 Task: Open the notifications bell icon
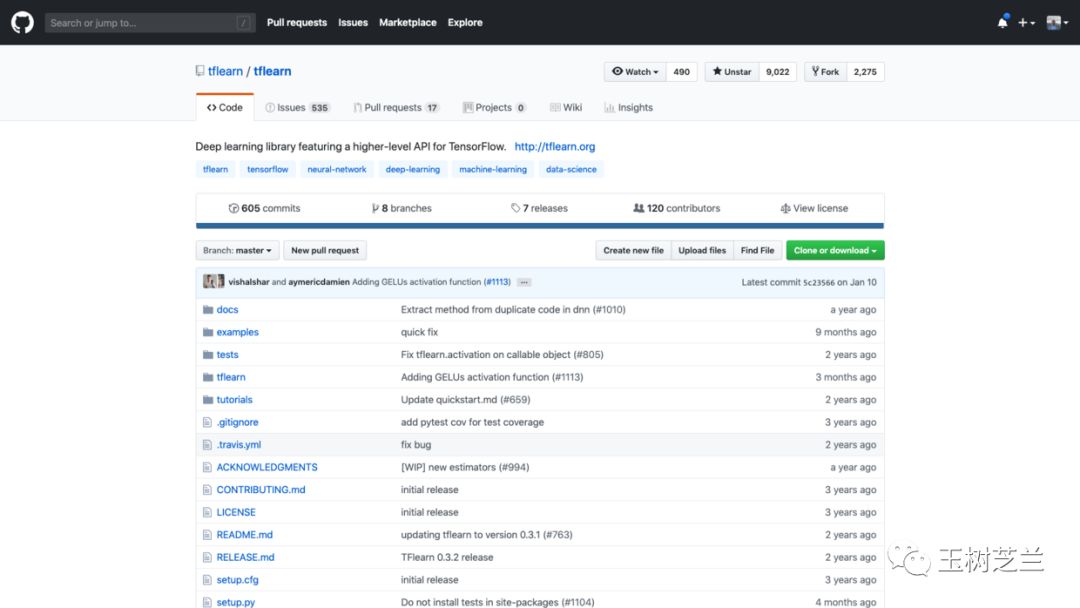tap(1002, 22)
